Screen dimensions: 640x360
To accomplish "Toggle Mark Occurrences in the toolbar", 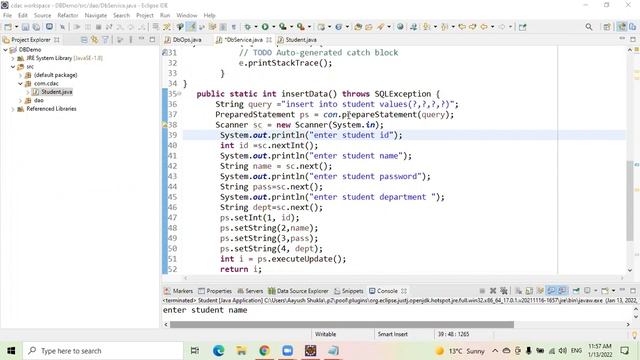I will tap(191, 27).
